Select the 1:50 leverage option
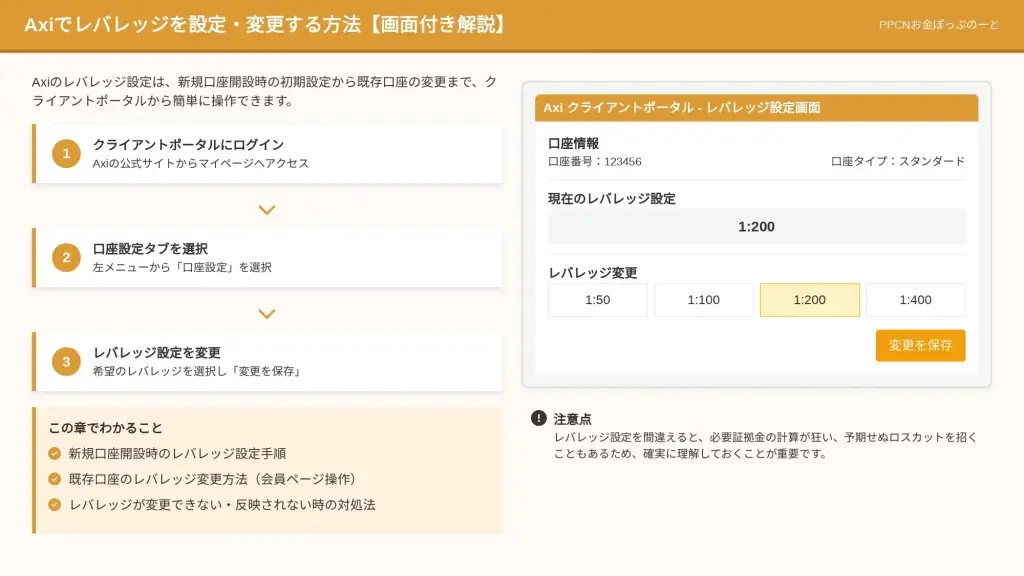The height and width of the screenshot is (576, 1024). coord(597,300)
